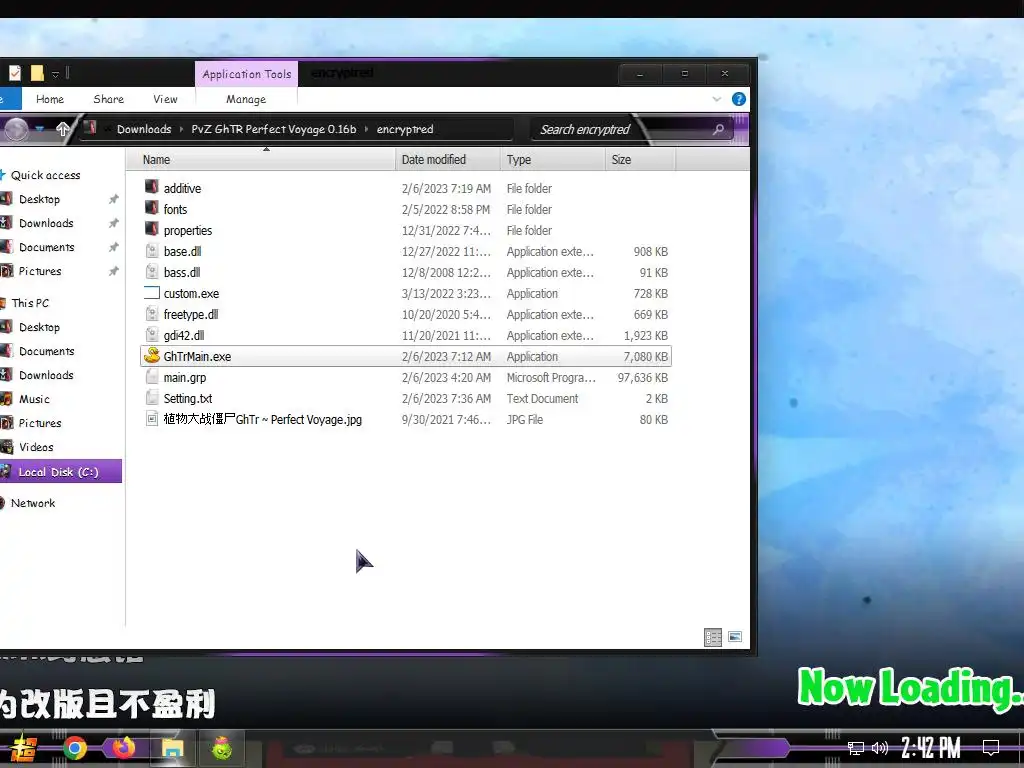1024x768 pixels.
Task: Open the back/recent locations dropdown arrow
Action: click(40, 129)
